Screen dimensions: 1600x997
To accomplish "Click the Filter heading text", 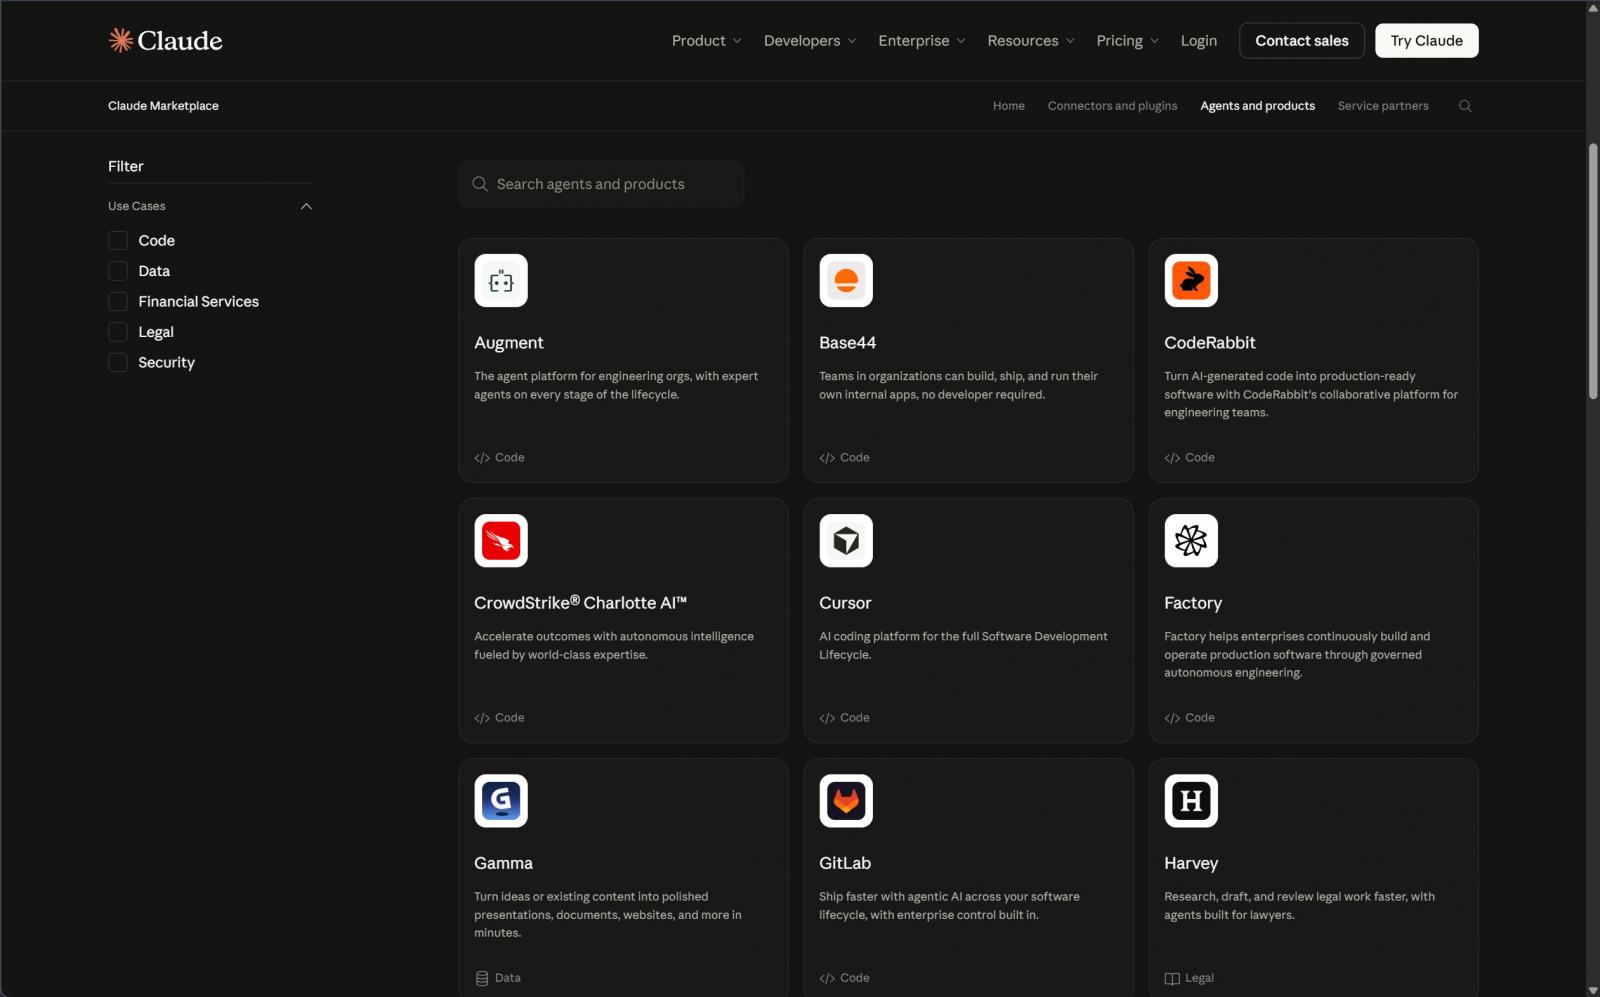I will pyautogui.click(x=126, y=166).
